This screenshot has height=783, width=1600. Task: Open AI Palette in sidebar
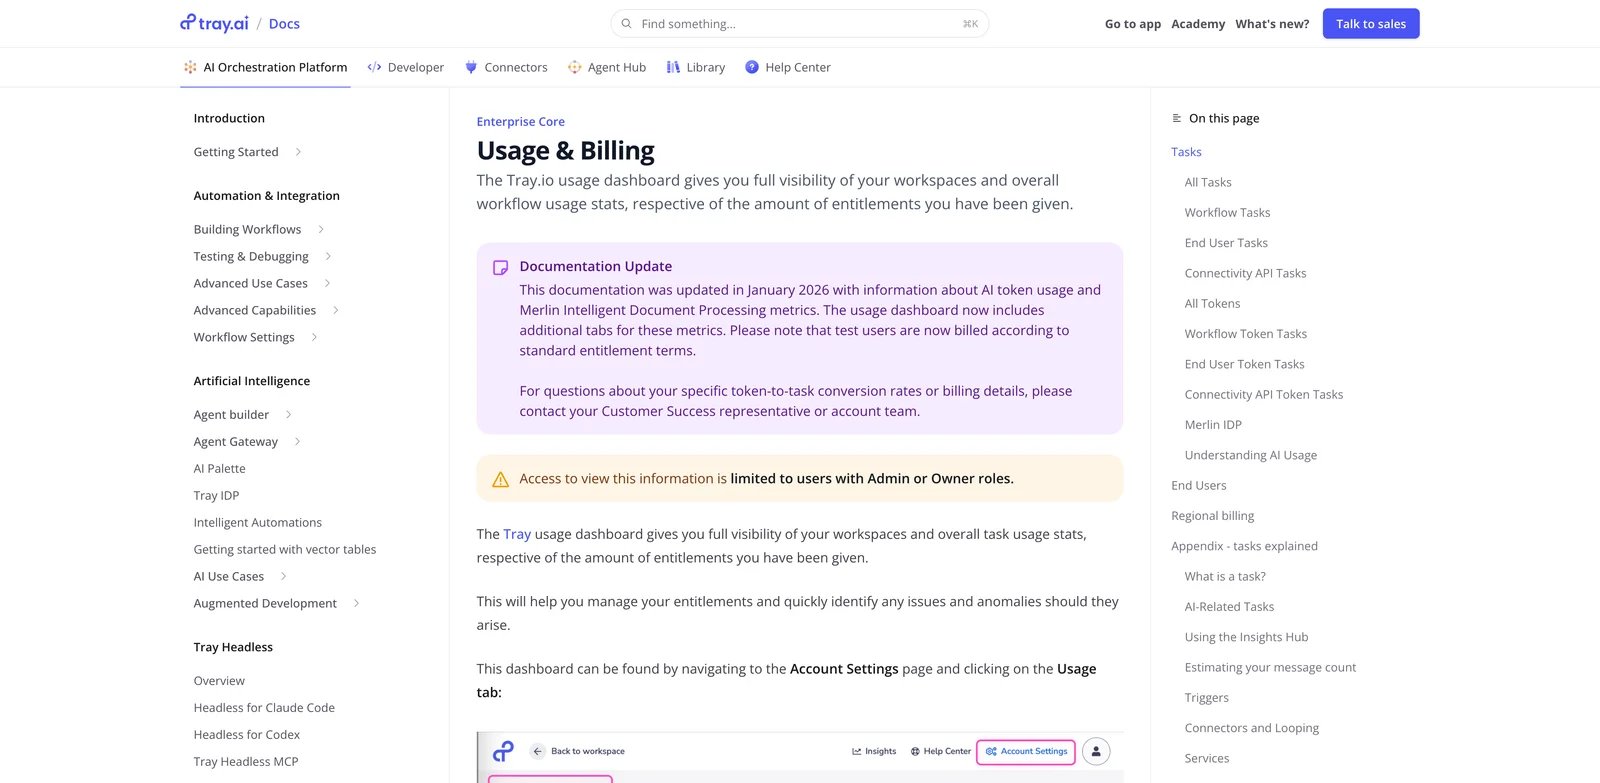pyautogui.click(x=219, y=468)
